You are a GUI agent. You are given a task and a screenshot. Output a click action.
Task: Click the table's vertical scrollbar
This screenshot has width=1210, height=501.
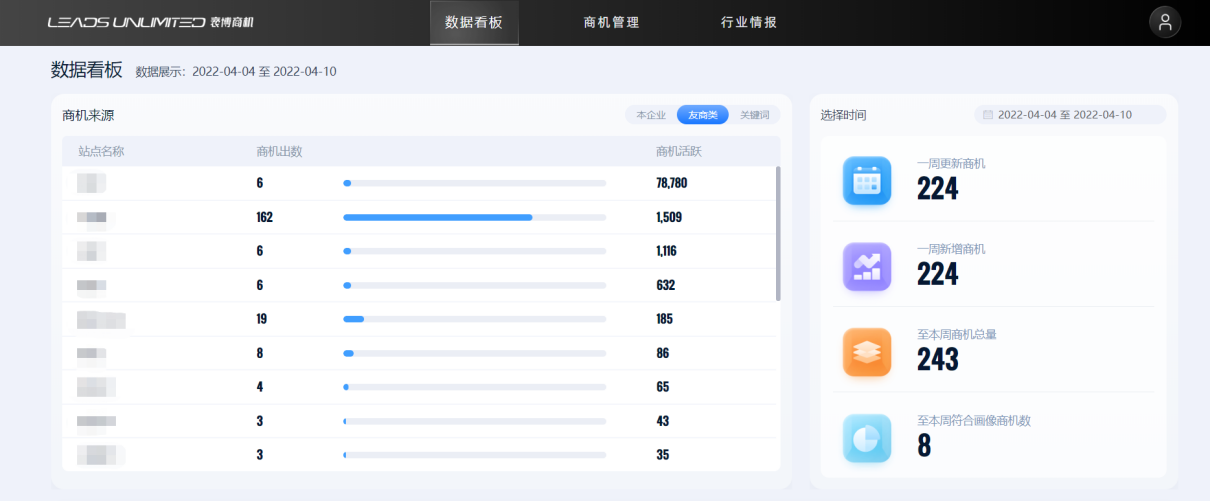point(777,233)
